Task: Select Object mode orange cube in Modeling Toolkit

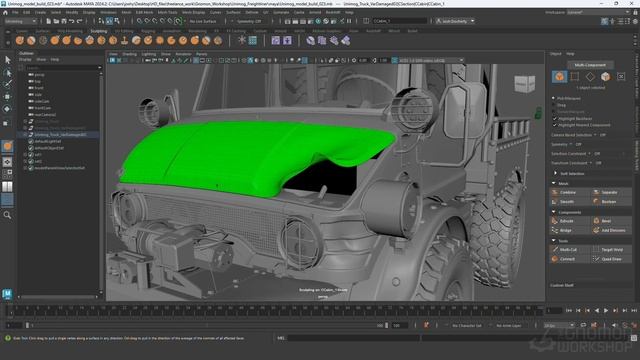Action: [559, 76]
